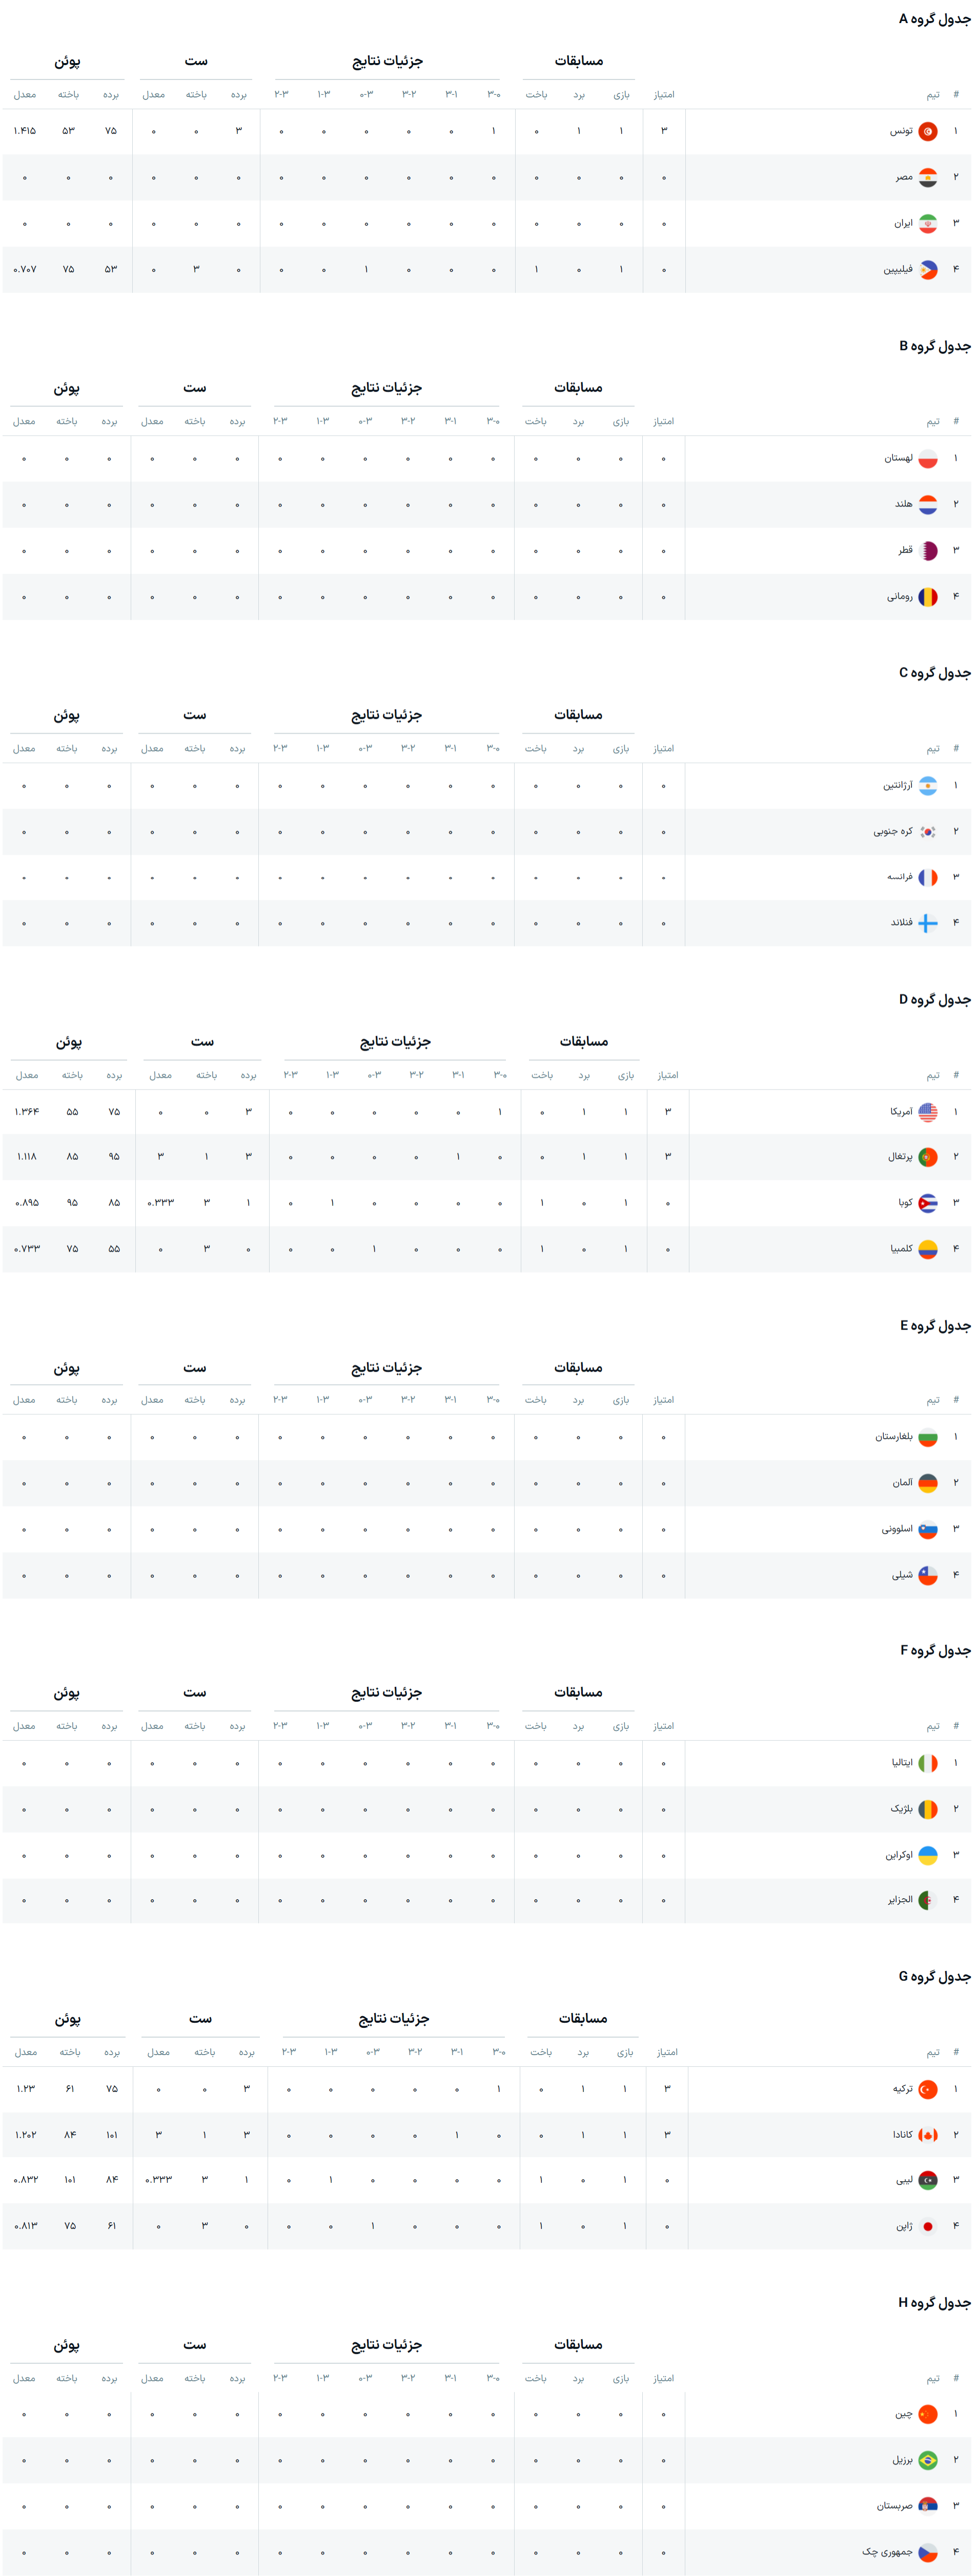The height and width of the screenshot is (2576, 978).
Task: Click the Finland flag icon in Group C
Action: point(927,924)
